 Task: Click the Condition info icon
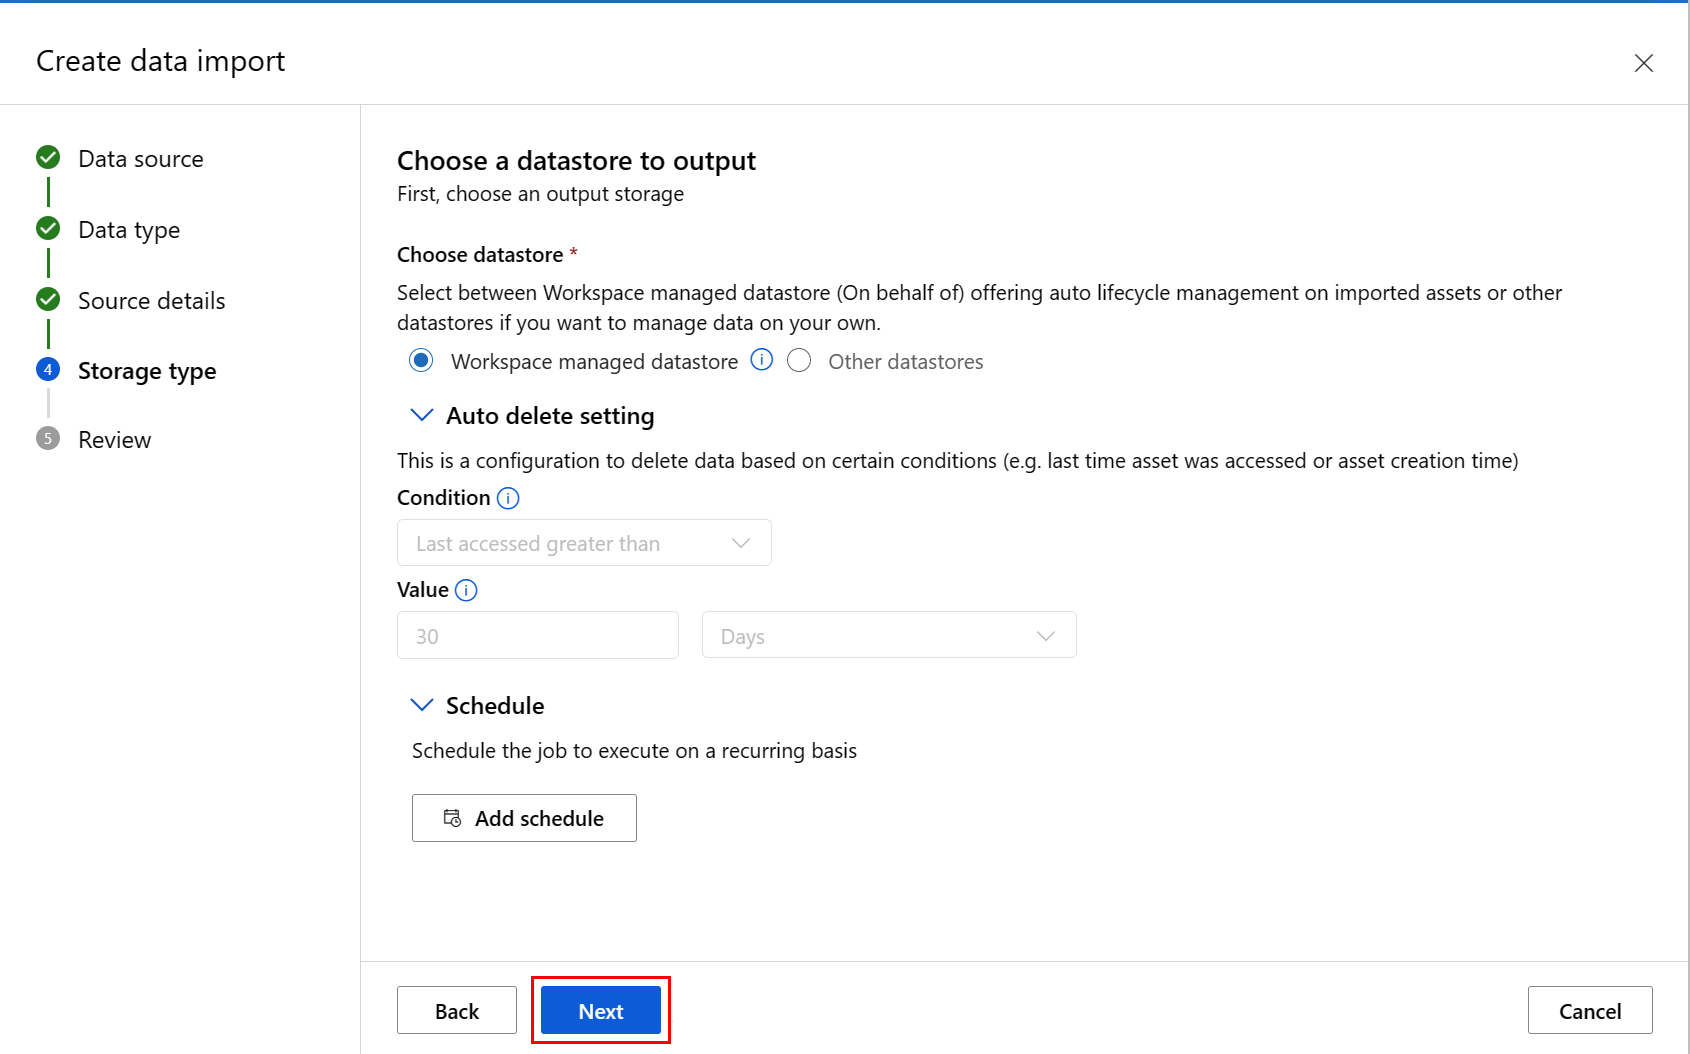tap(508, 498)
